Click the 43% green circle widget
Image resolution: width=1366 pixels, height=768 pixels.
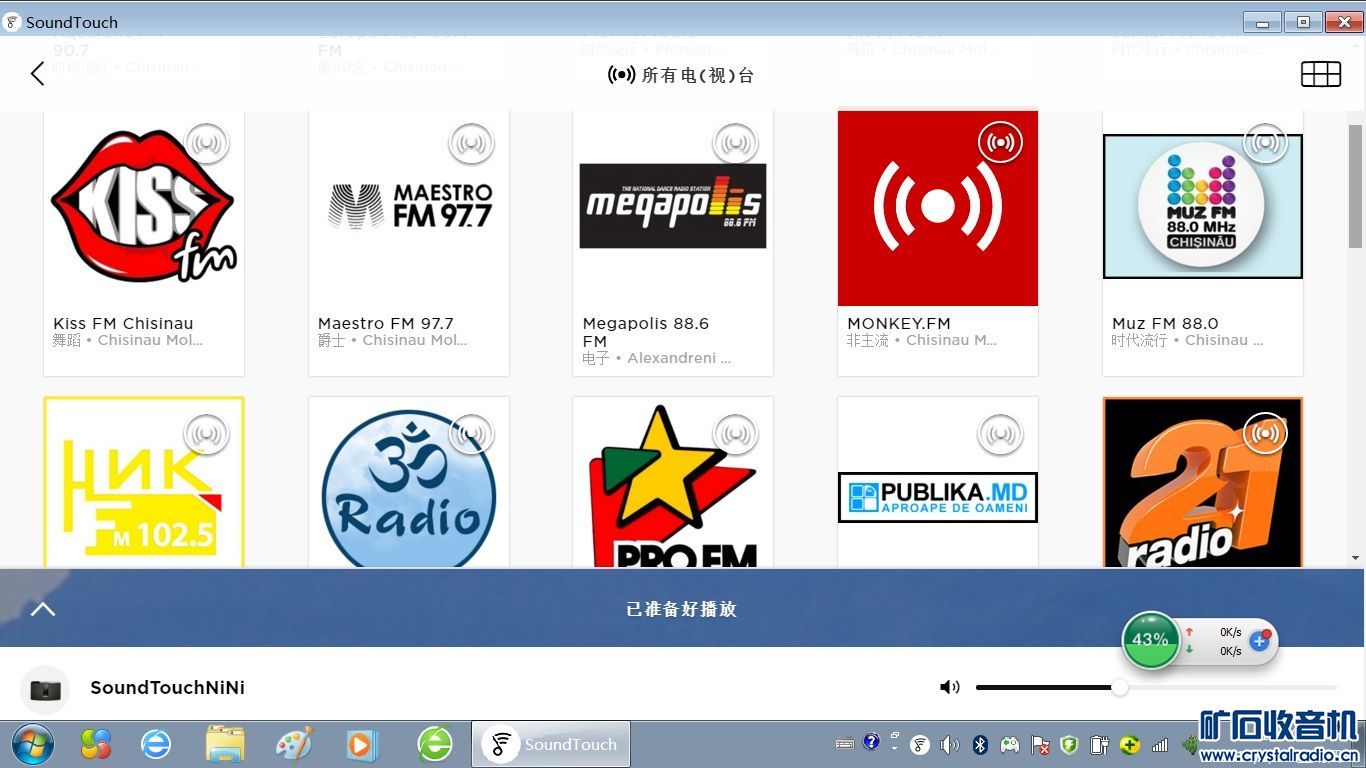[1150, 640]
